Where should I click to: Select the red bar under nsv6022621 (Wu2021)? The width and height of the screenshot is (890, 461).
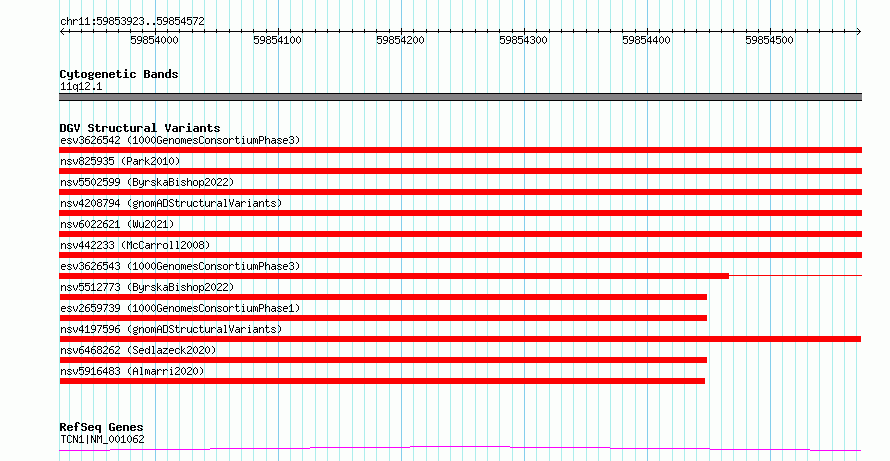click(x=460, y=234)
